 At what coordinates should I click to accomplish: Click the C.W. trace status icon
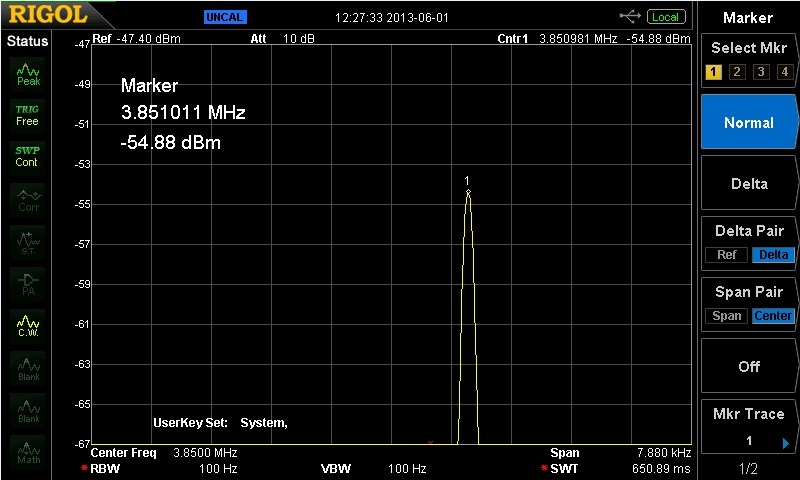[x=28, y=326]
